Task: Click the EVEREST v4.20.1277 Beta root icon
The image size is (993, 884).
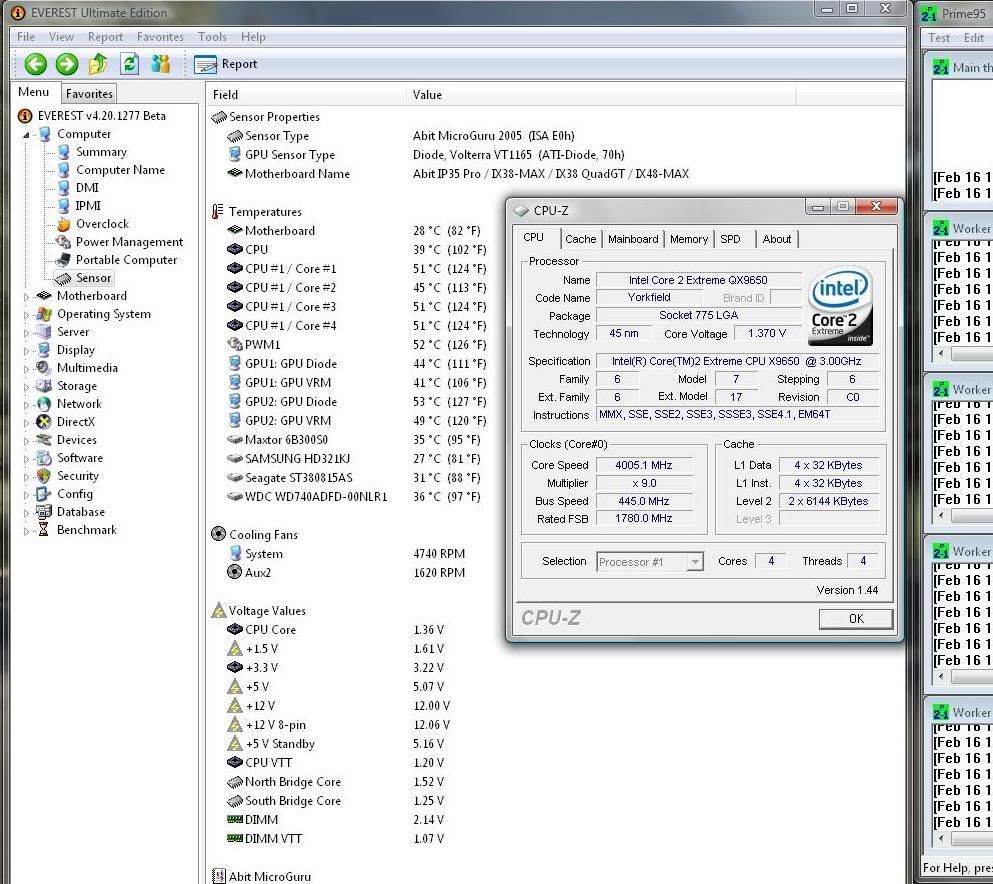Action: click(25, 116)
